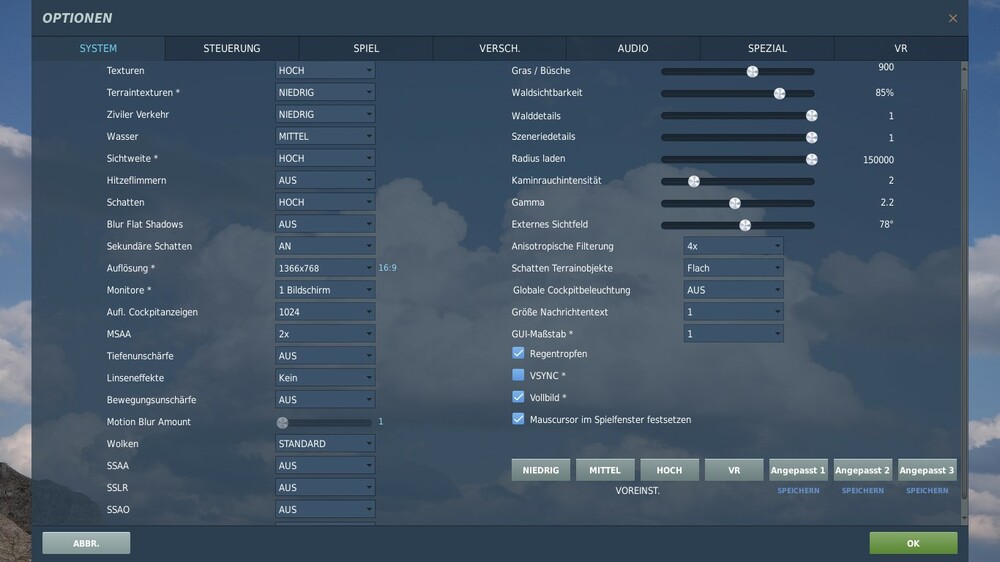Toggle the Vollbild checkbox
The width and height of the screenshot is (1000, 562).
pyautogui.click(x=518, y=397)
